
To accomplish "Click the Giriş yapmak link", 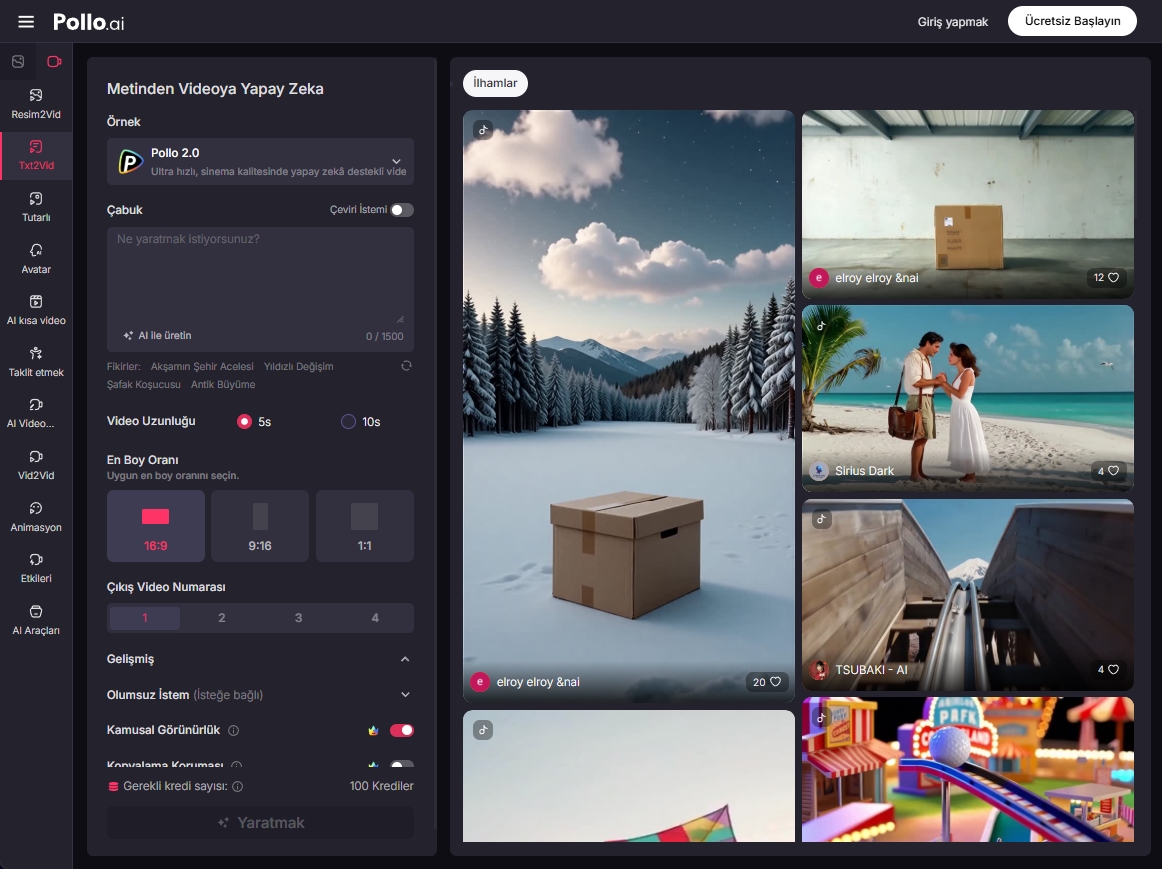I will (952, 22).
